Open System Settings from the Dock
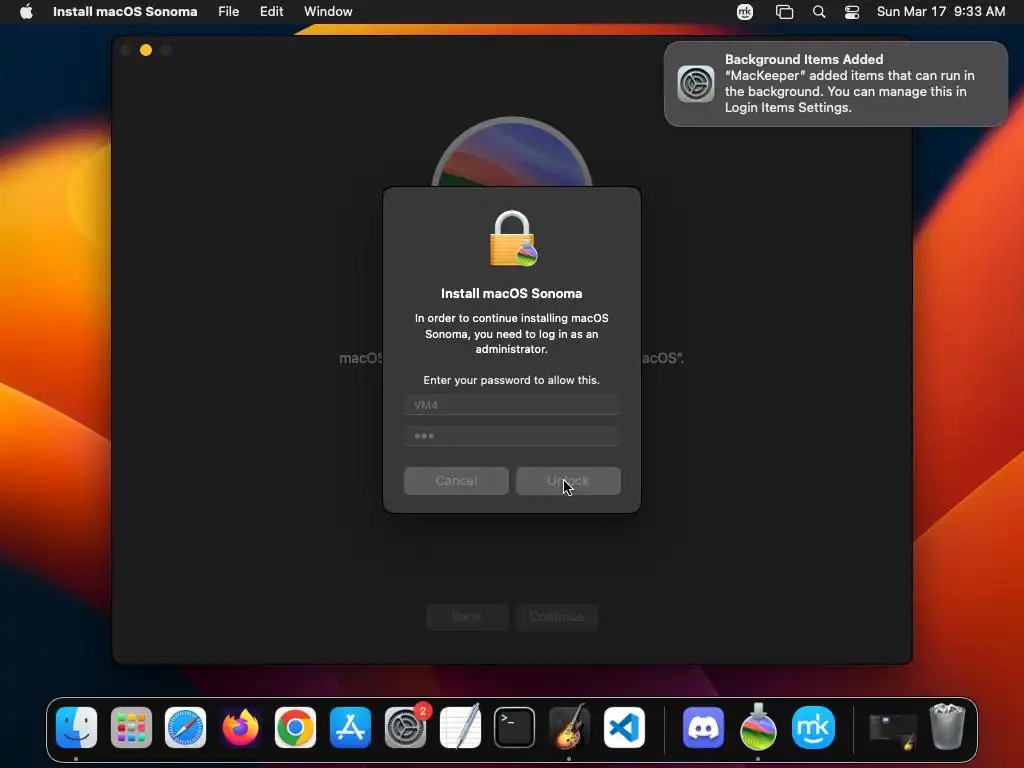The width and height of the screenshot is (1024, 768). click(x=405, y=727)
